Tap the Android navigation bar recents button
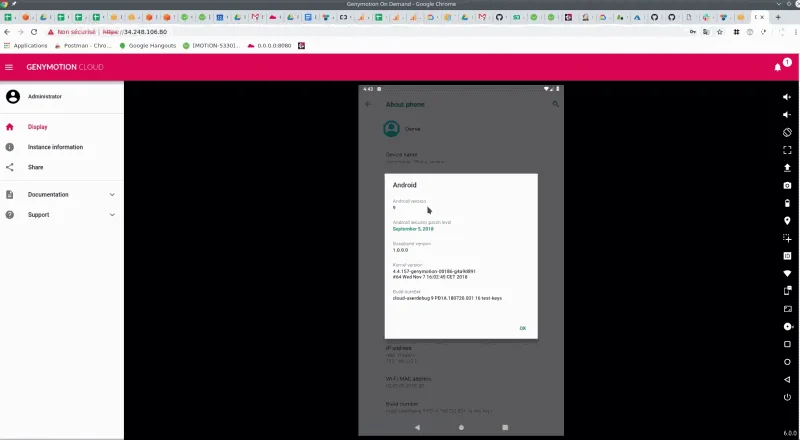Image resolution: width=800 pixels, height=440 pixels. (x=505, y=427)
